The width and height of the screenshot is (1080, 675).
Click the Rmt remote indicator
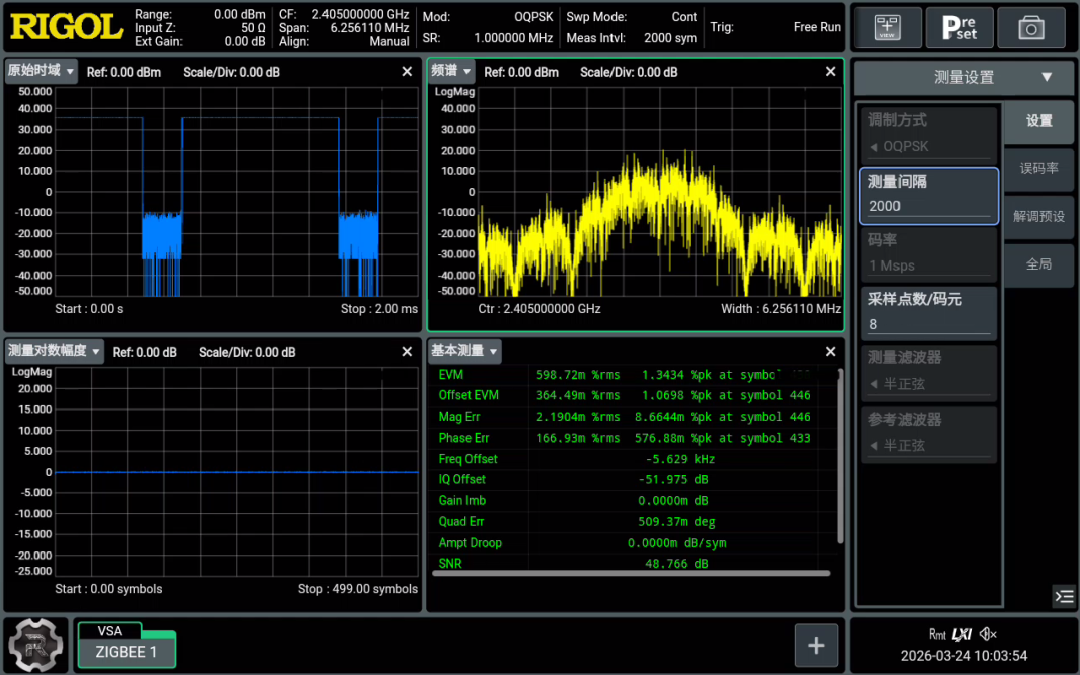pos(937,634)
